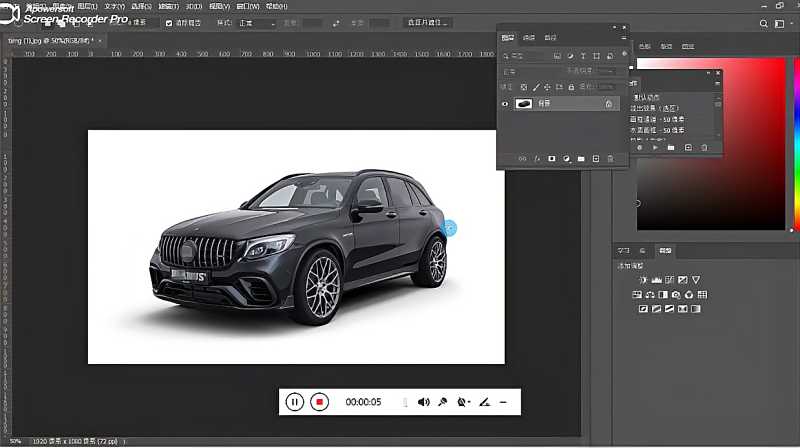Select the 默认动作 action set

(647, 97)
